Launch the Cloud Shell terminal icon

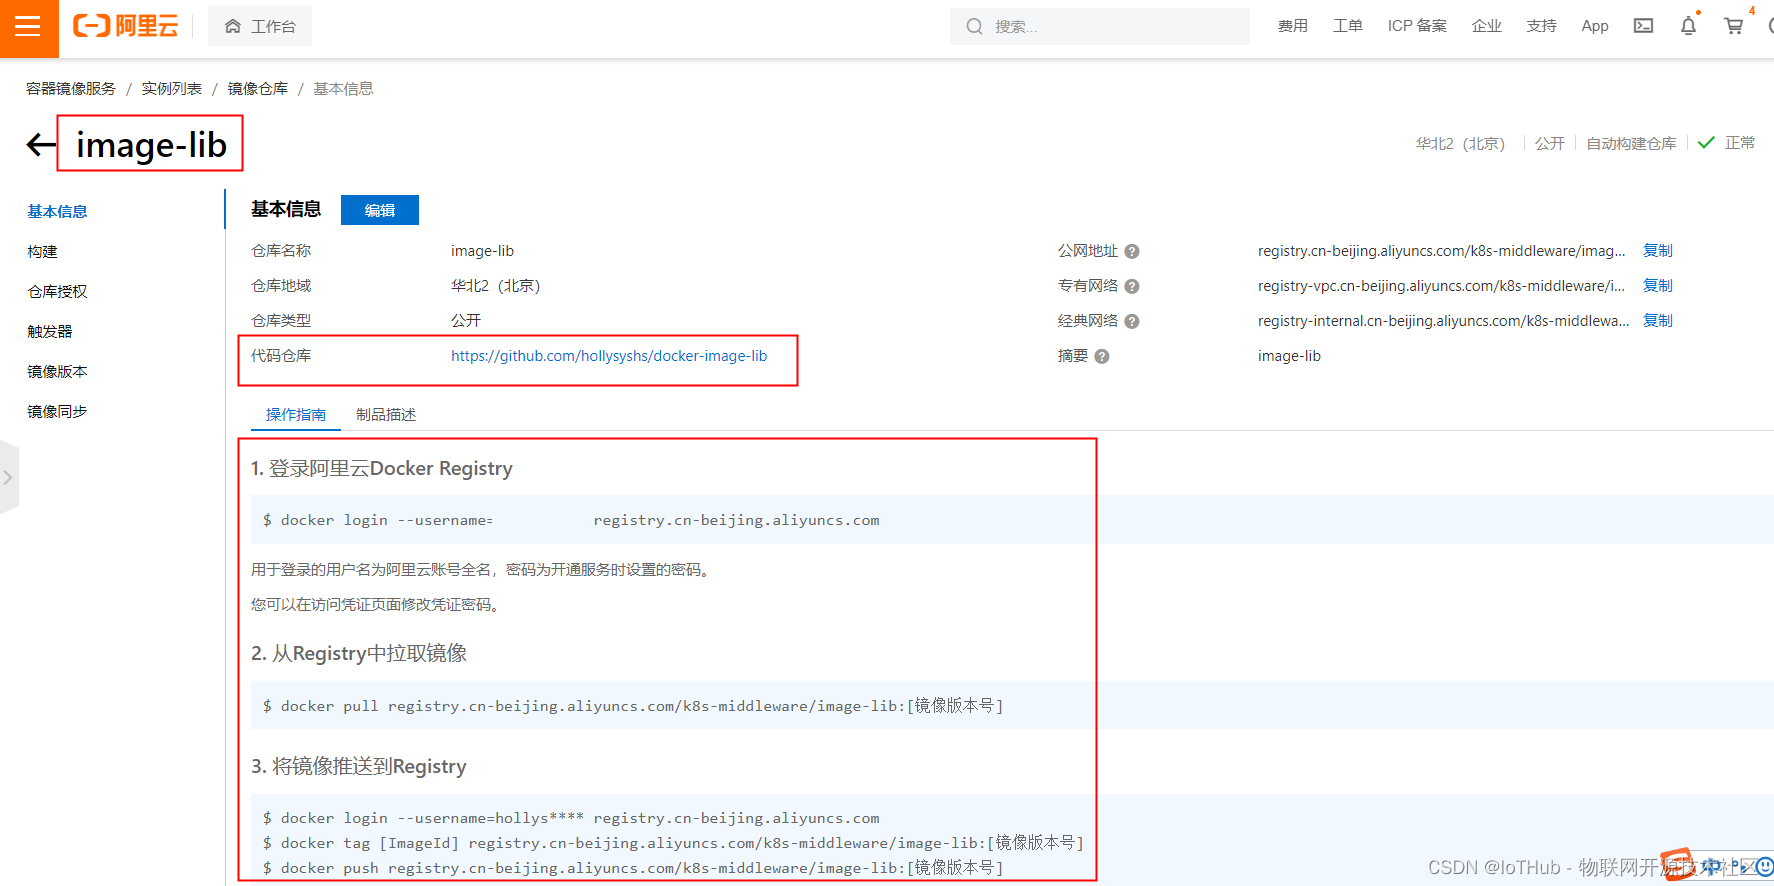click(x=1643, y=26)
